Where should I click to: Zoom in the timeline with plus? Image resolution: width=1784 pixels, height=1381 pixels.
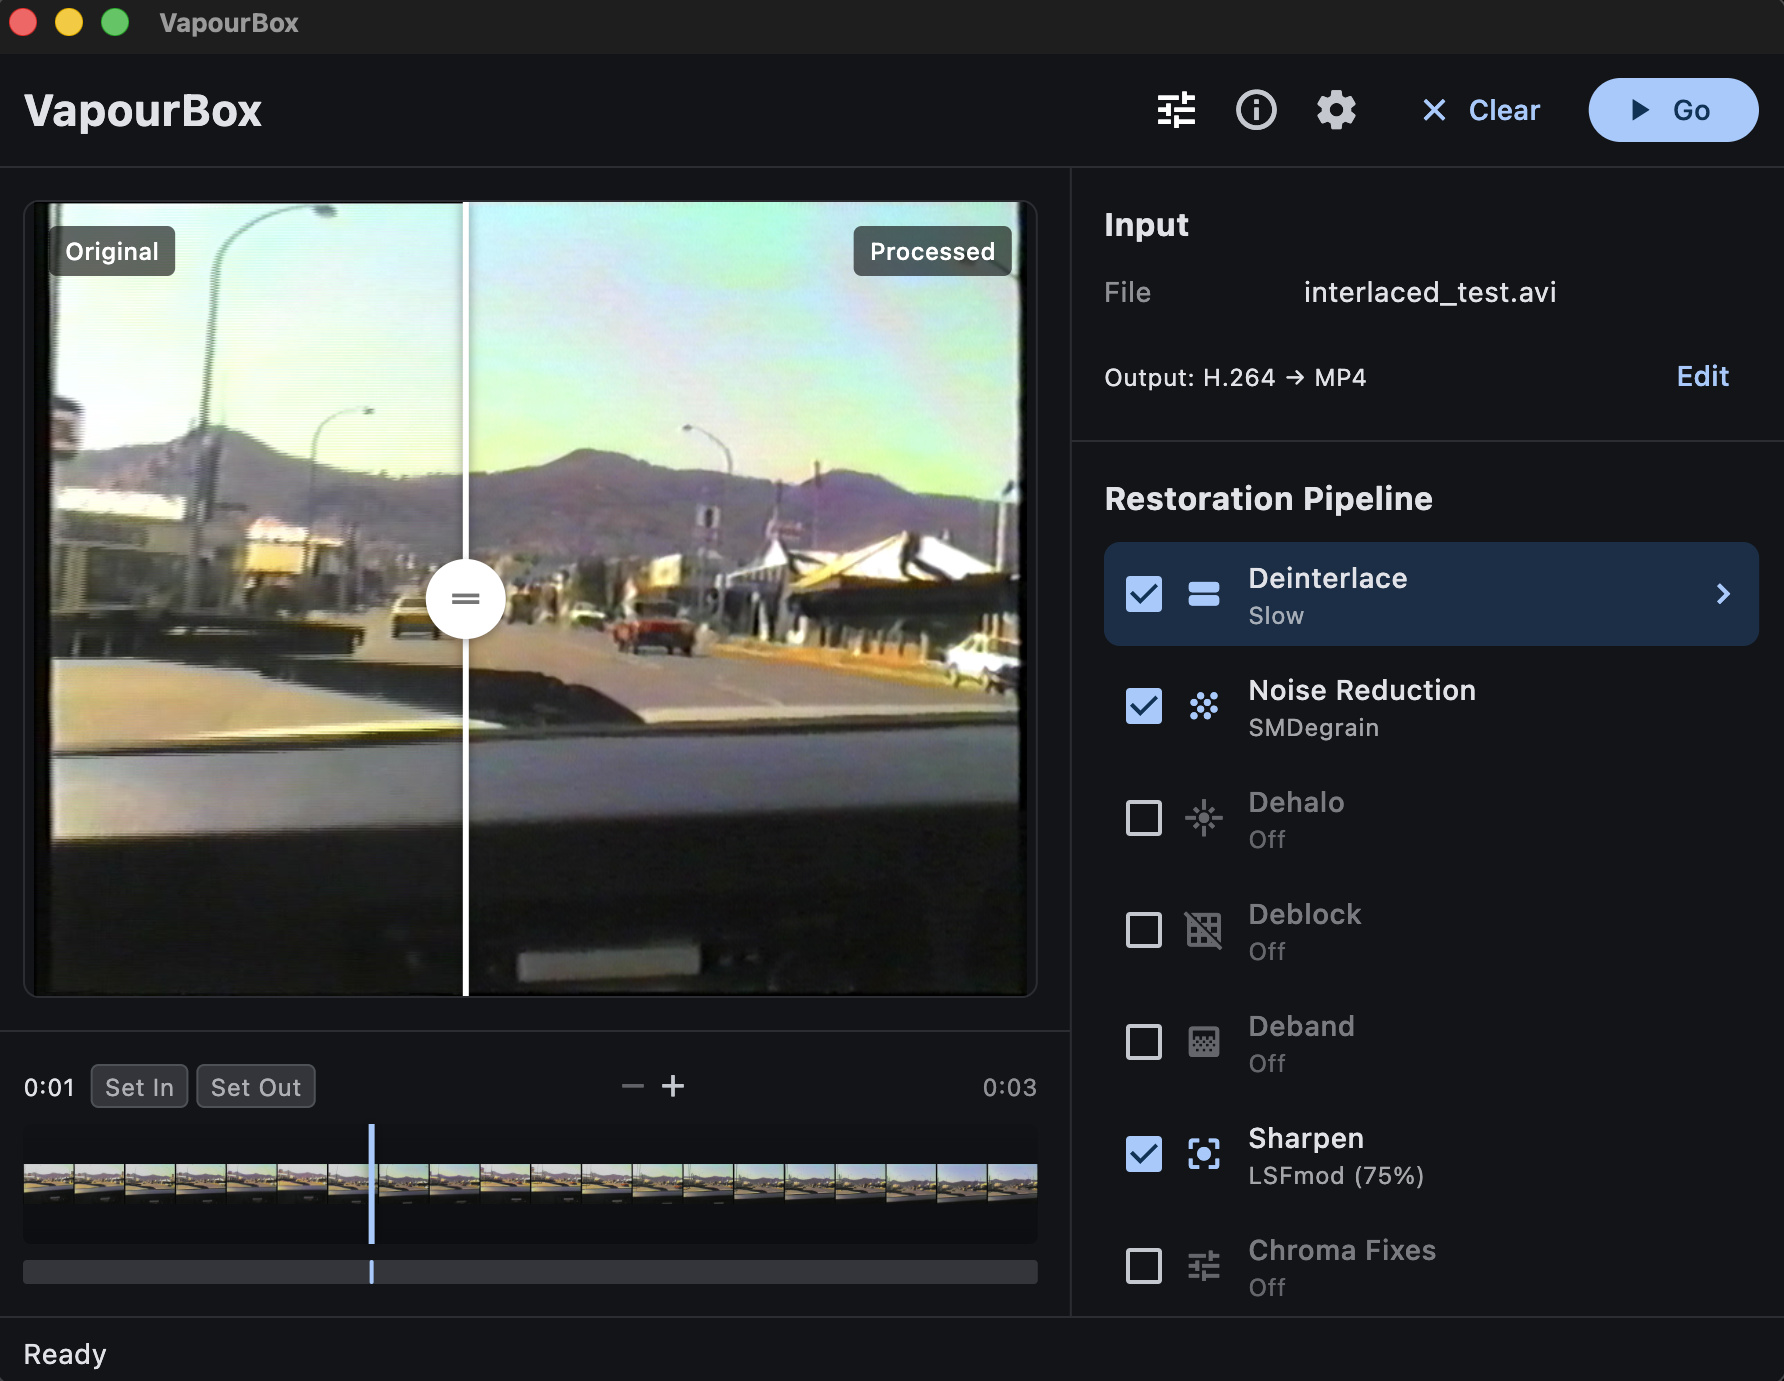coord(673,1086)
